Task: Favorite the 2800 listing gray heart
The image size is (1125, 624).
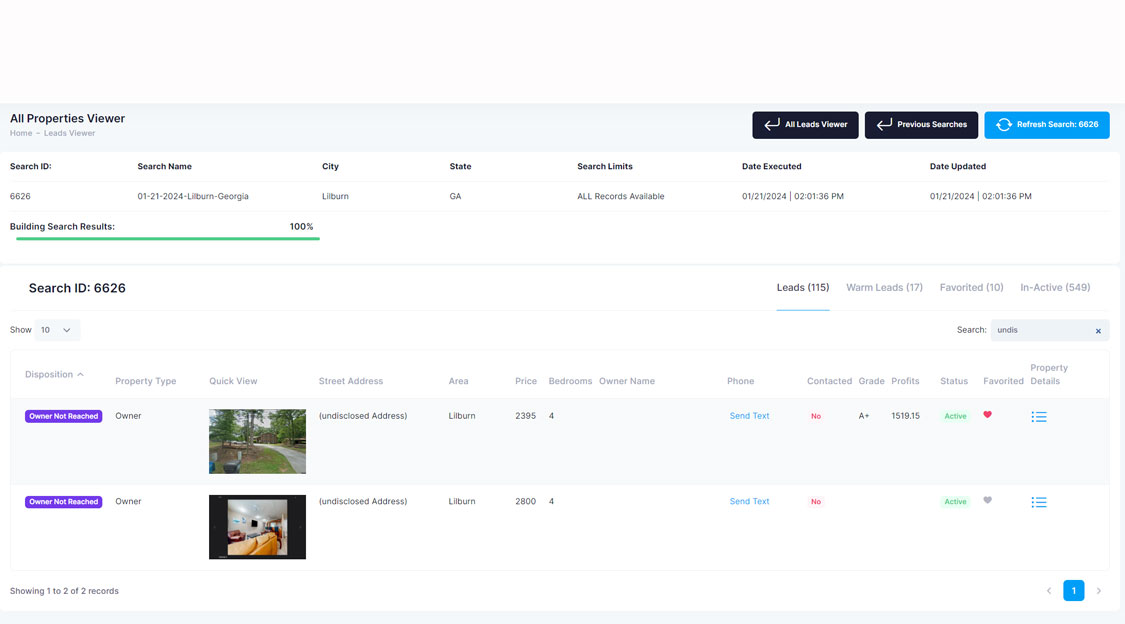Action: coord(987,500)
